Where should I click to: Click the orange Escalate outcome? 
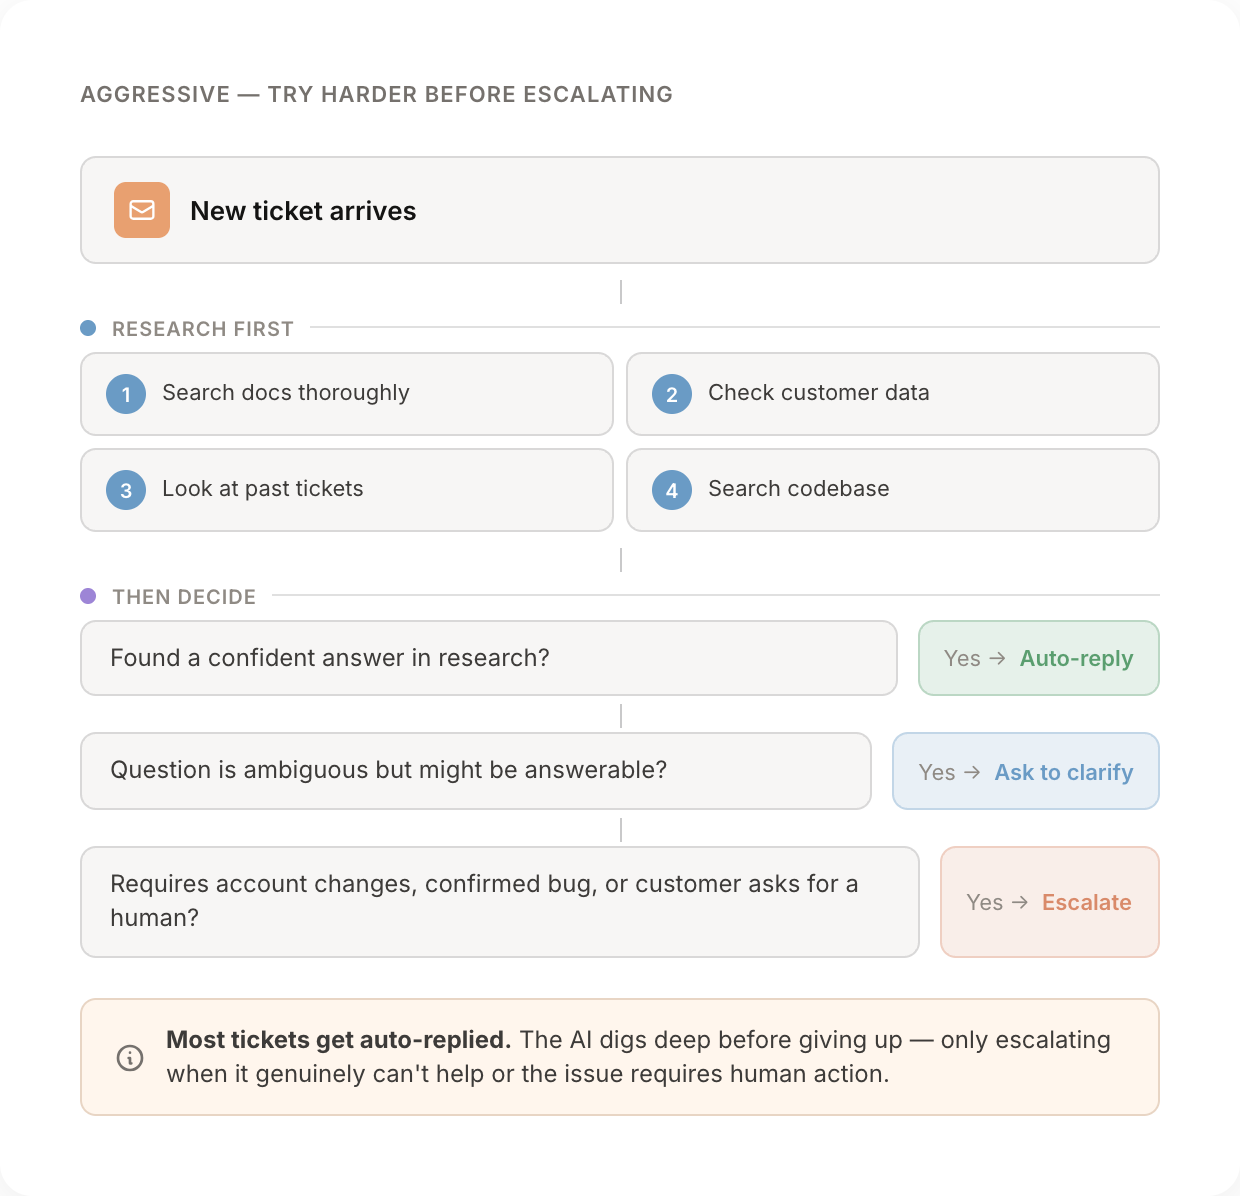pos(1049,902)
